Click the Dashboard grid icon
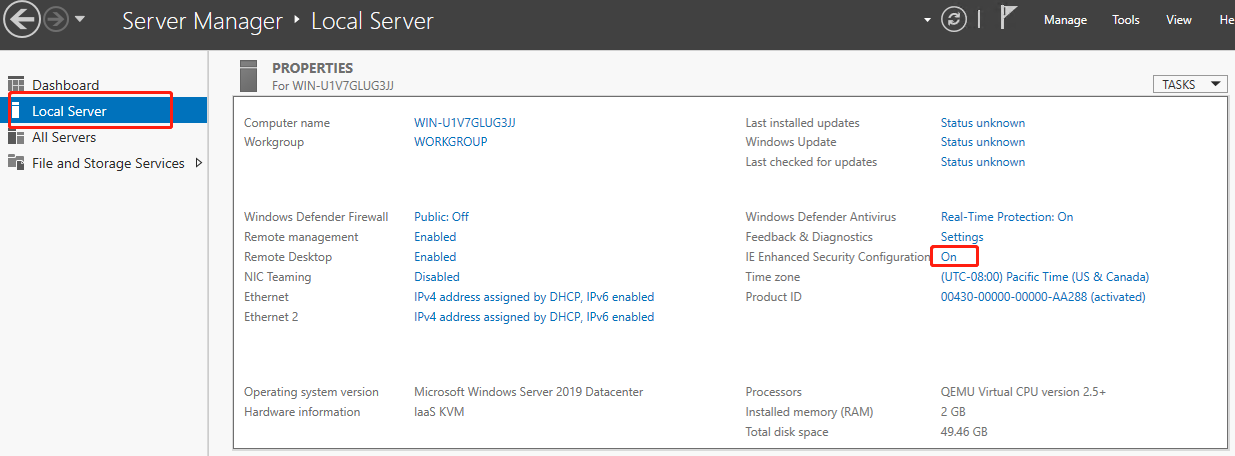Screen dimensions: 1235x456 [x=16, y=85]
